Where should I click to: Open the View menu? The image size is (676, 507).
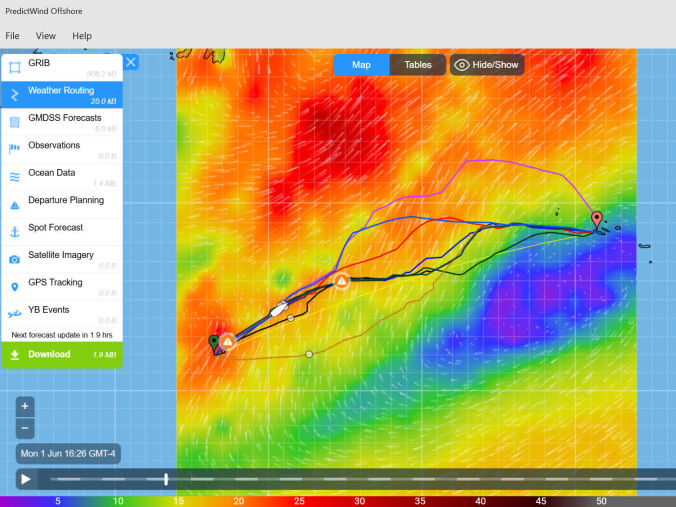click(x=46, y=36)
